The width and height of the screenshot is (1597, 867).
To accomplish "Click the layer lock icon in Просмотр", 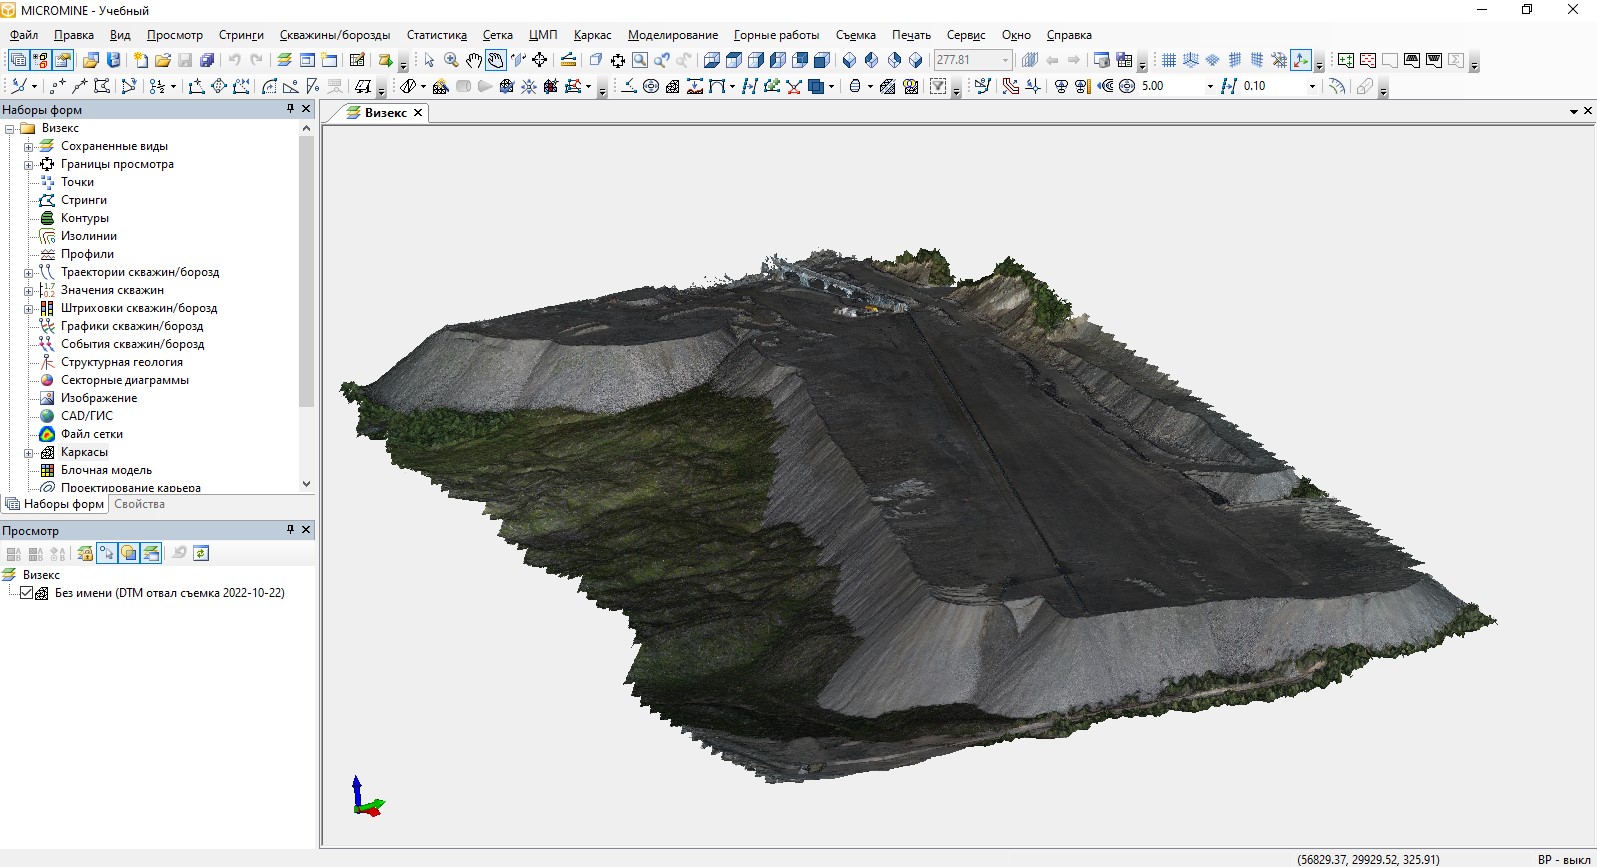I will (85, 553).
